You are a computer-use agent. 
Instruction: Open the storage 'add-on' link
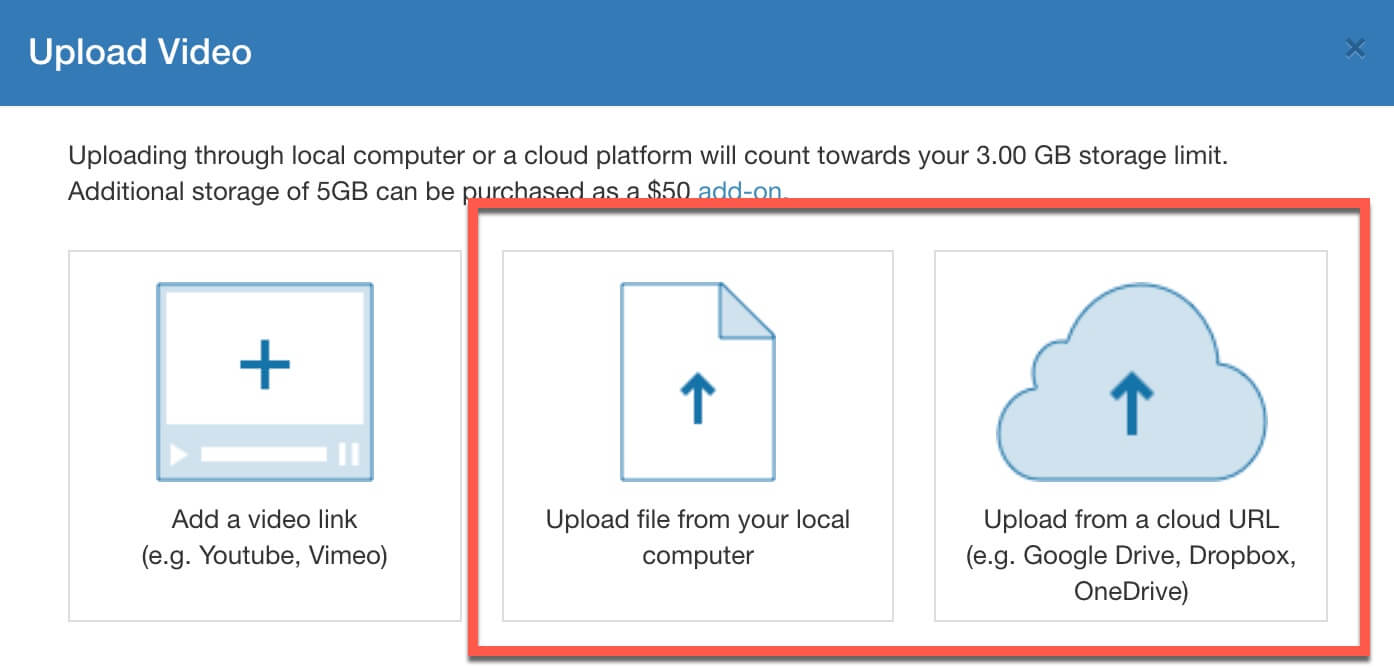tap(740, 191)
